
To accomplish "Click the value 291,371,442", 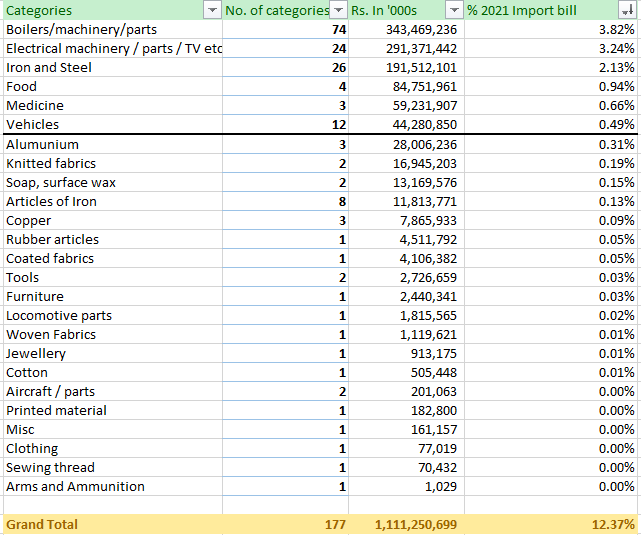I will click(x=406, y=49).
